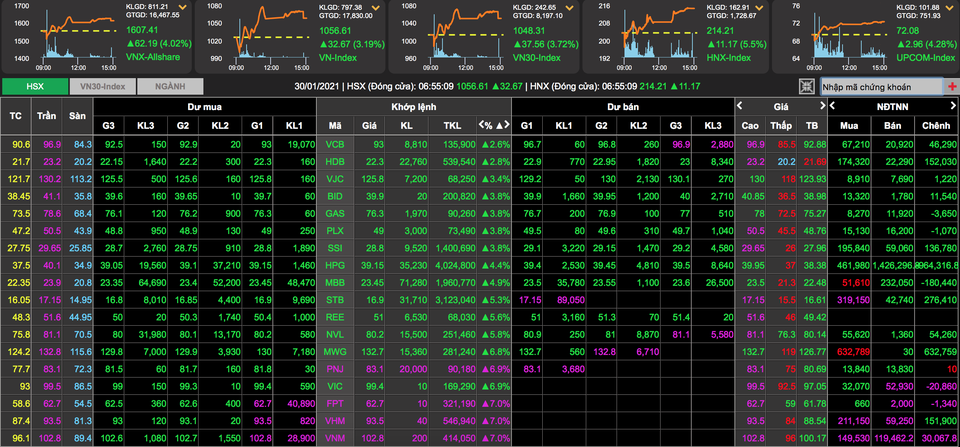The height and width of the screenshot is (447, 960).
Task: Open stock symbol MWG
Action: tap(334, 352)
